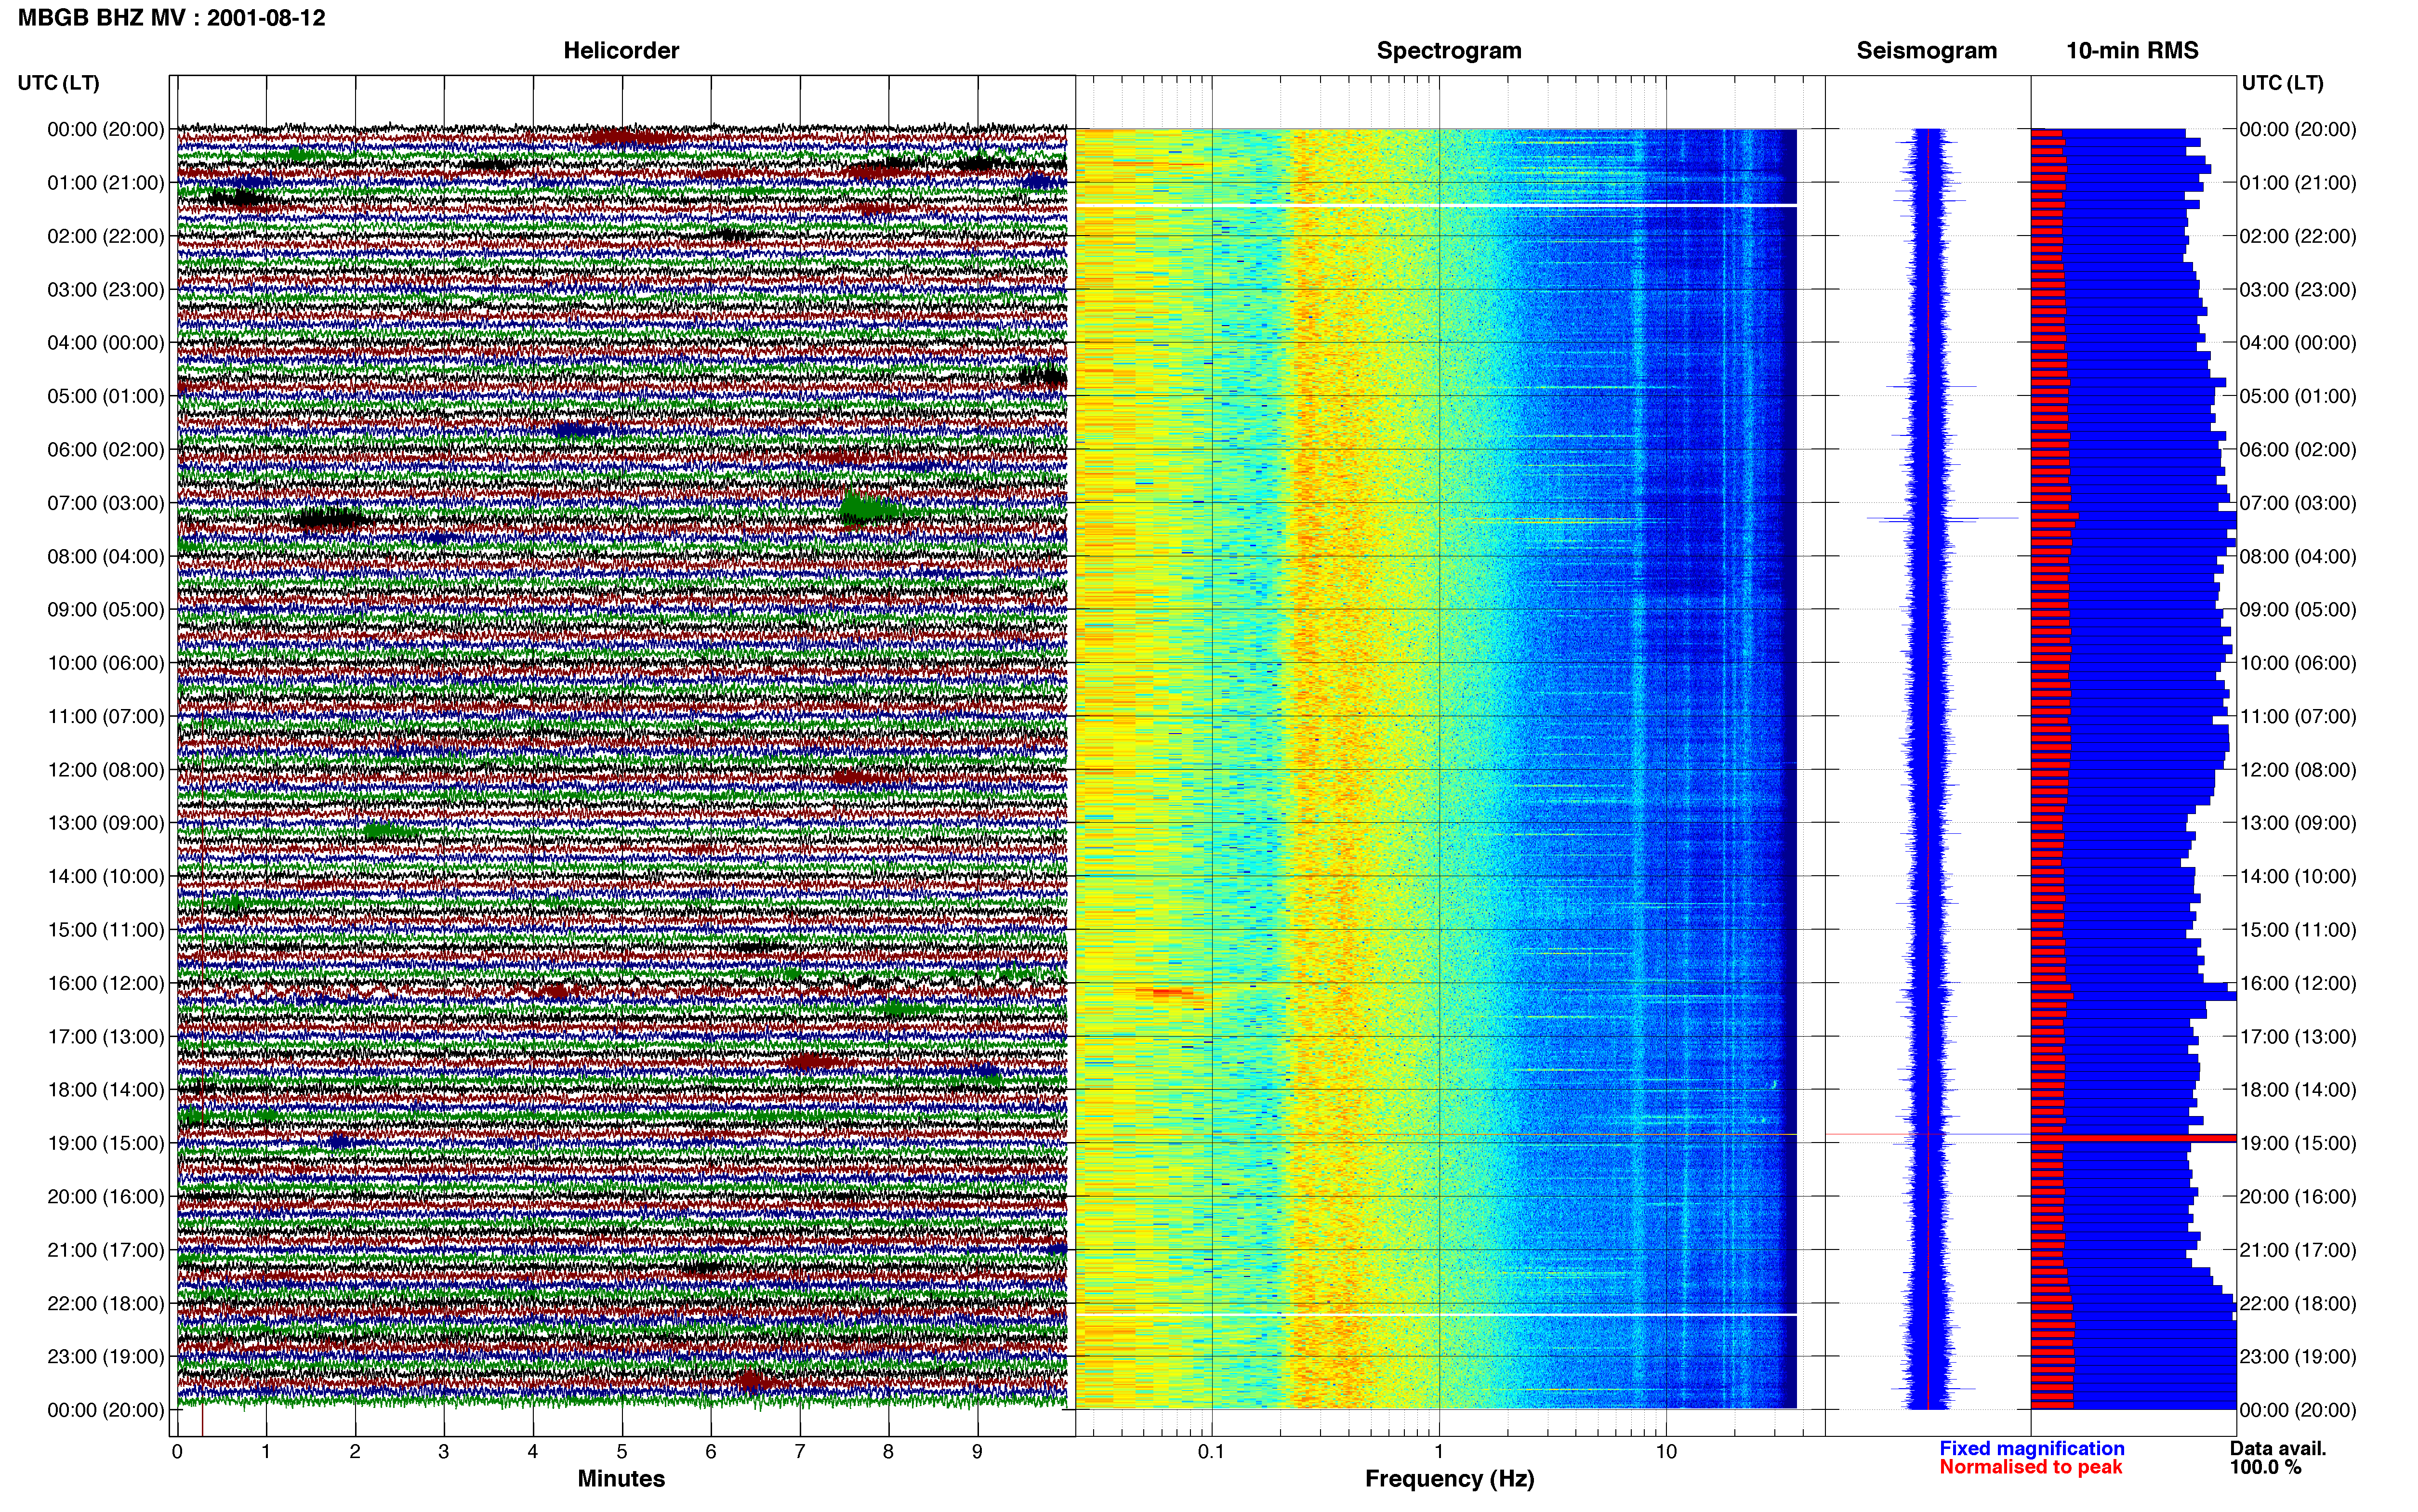The image size is (2418, 1512).
Task: Click right-side time label '19:00 (15:00)'
Action: pyautogui.click(x=2298, y=1143)
